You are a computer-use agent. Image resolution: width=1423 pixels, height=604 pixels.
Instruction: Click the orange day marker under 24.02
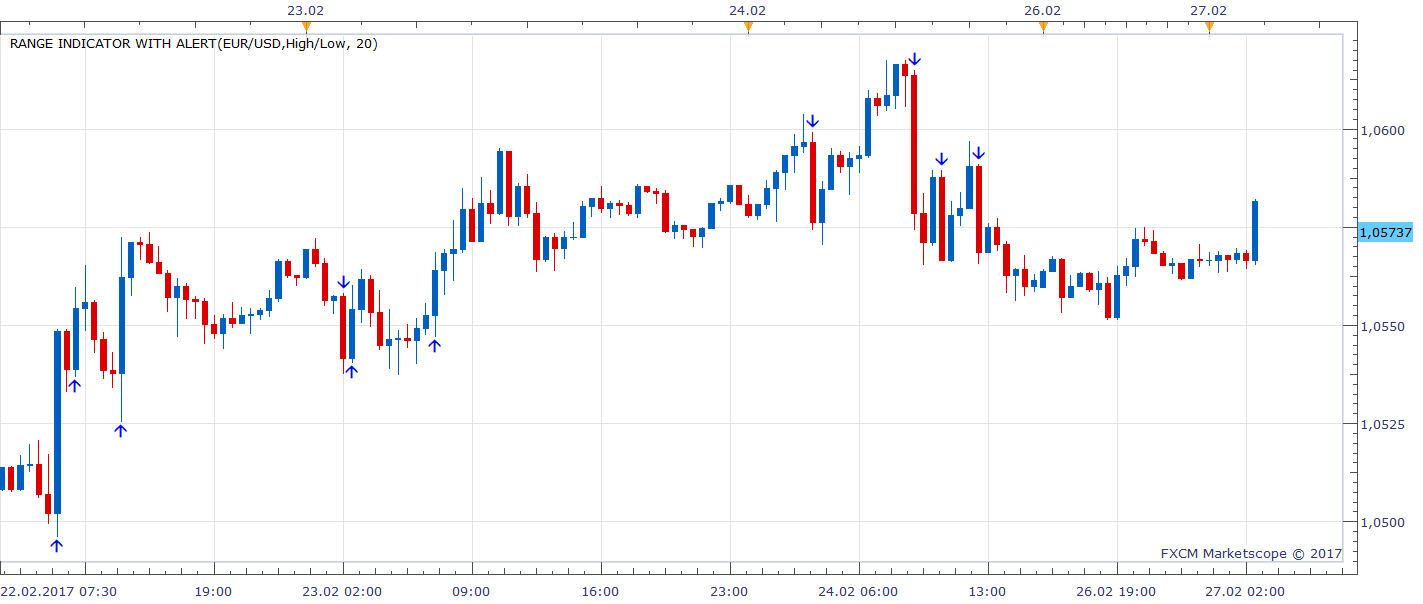748,28
